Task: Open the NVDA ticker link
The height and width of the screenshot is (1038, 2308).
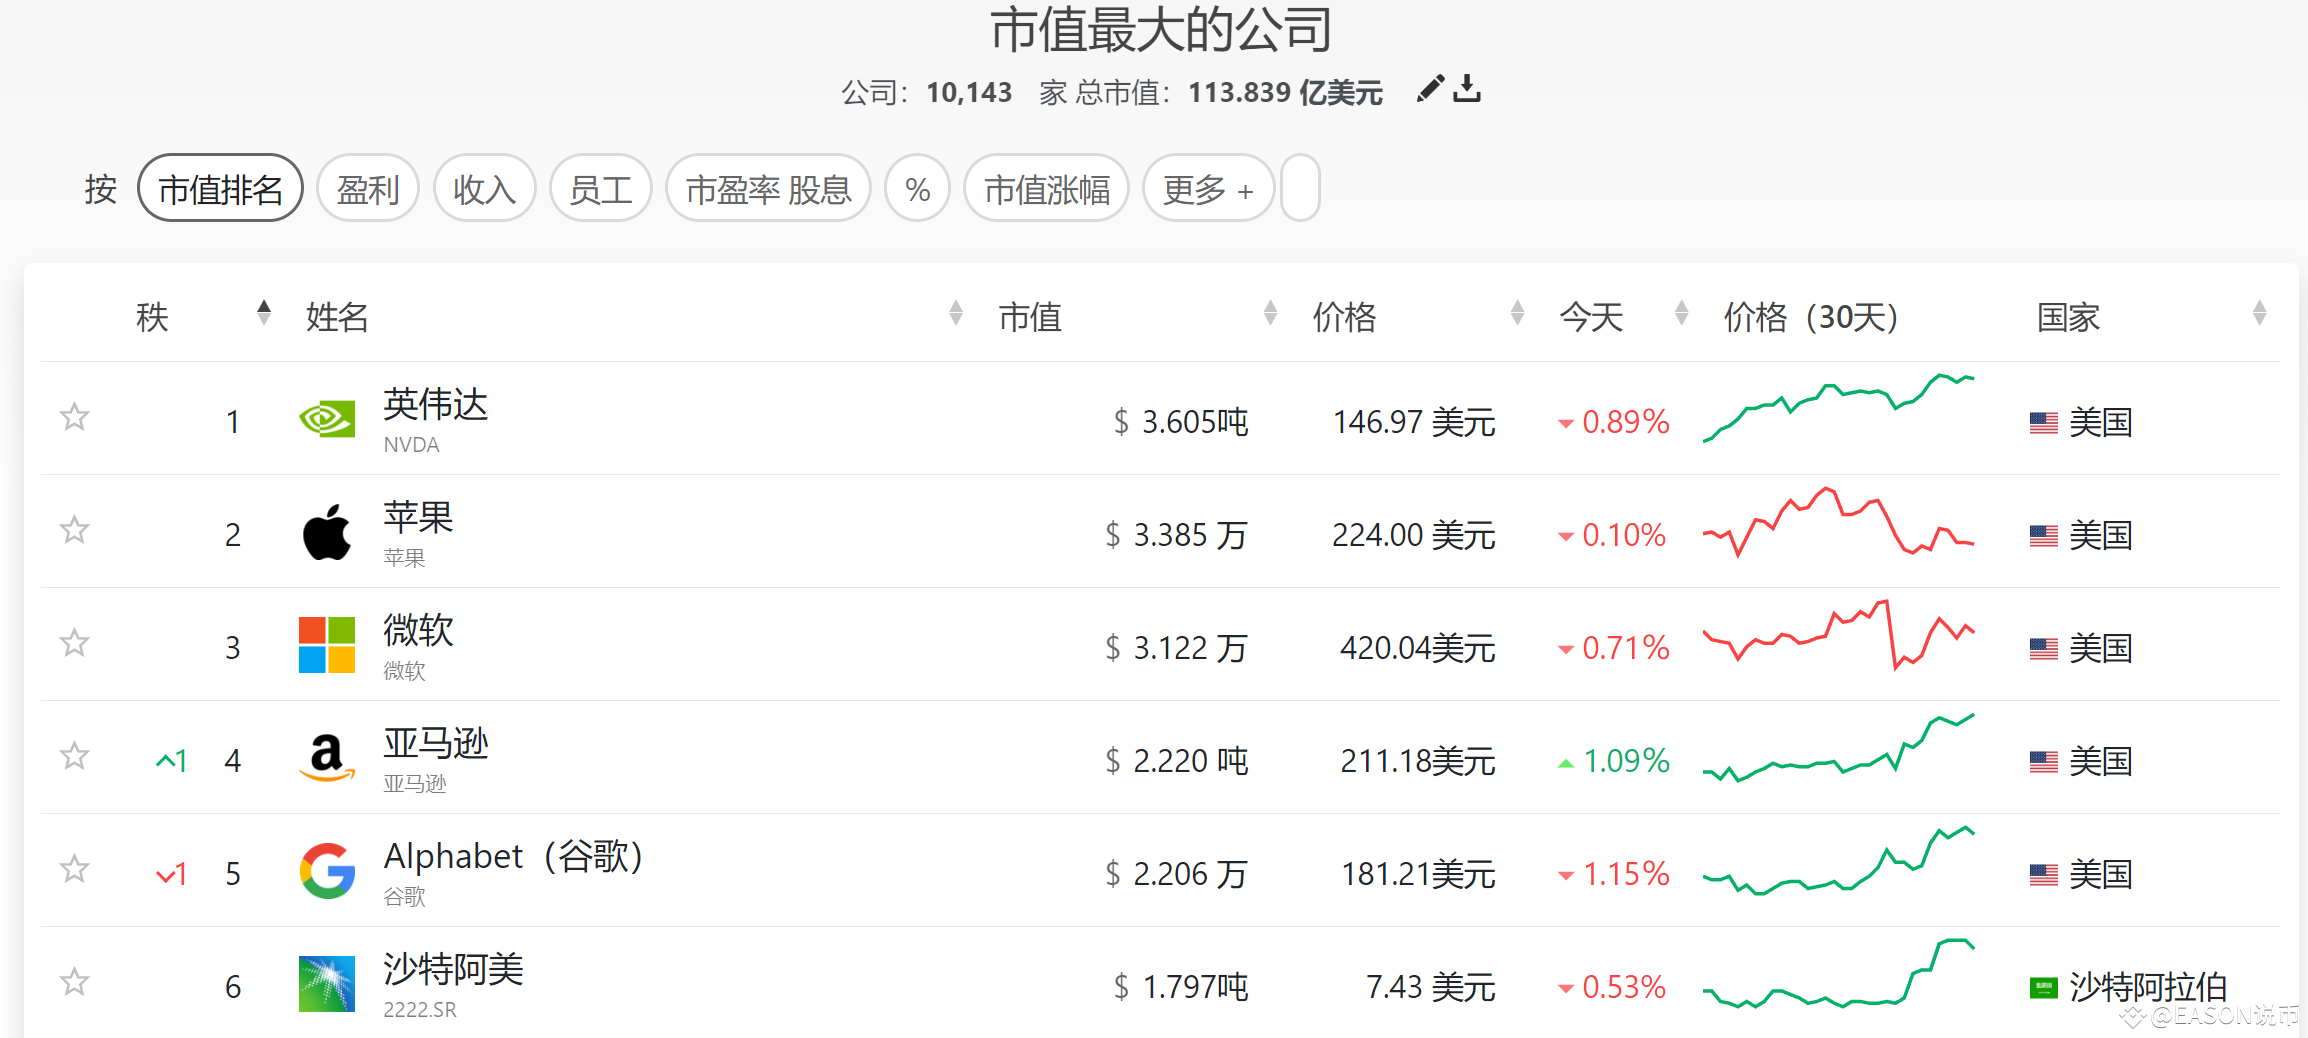Action: coord(411,445)
